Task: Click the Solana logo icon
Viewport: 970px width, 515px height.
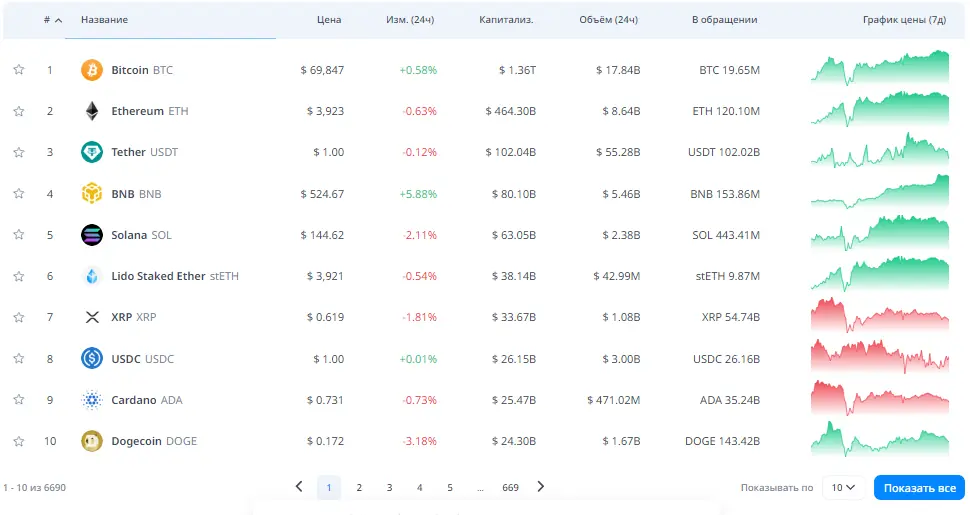Action: click(92, 235)
